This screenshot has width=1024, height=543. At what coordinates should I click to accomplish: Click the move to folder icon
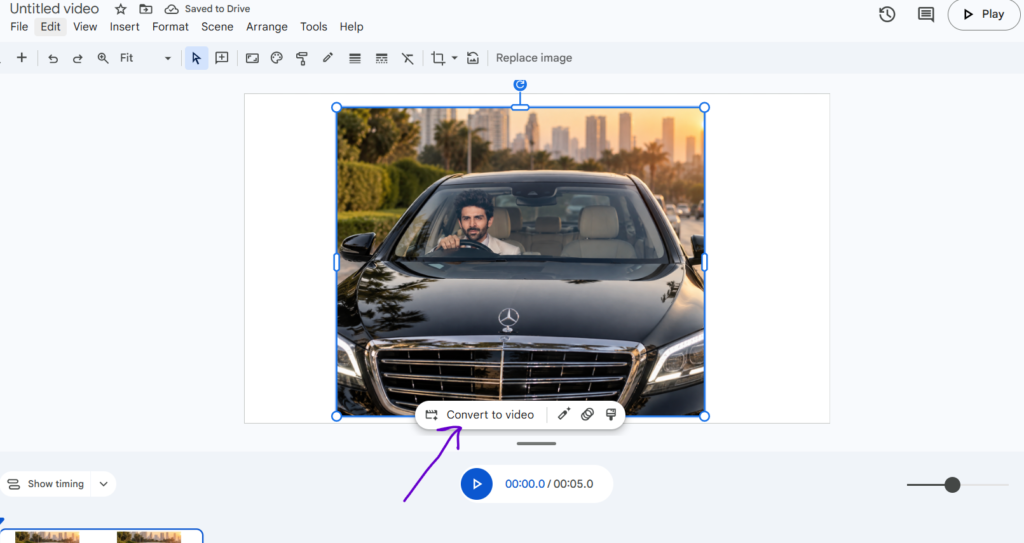146,9
